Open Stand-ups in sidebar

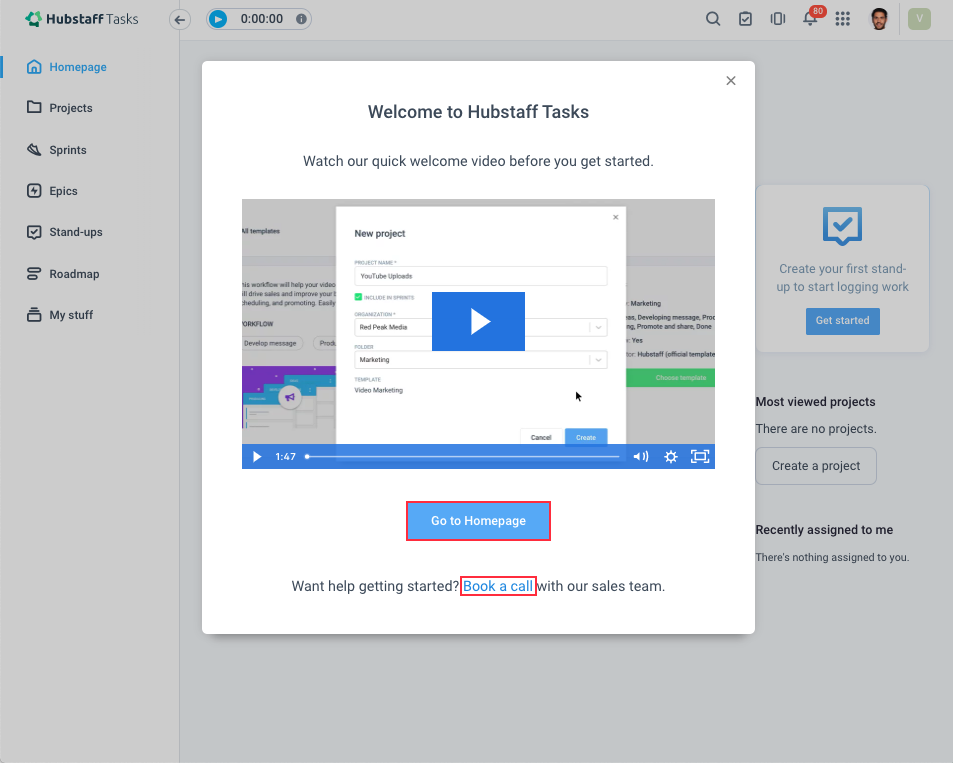64,232
